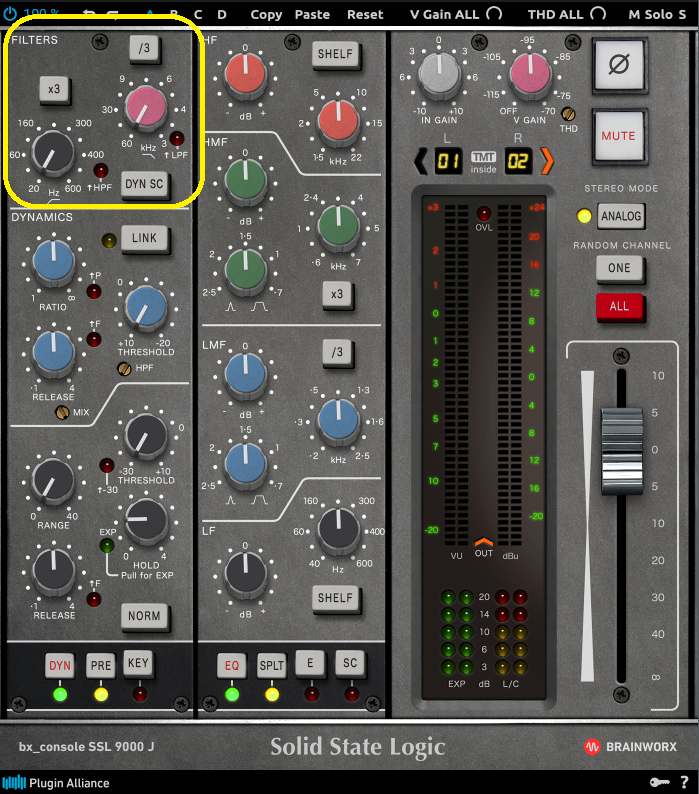Click the red HF frequency knob
The height and width of the screenshot is (794, 699).
(x=338, y=121)
